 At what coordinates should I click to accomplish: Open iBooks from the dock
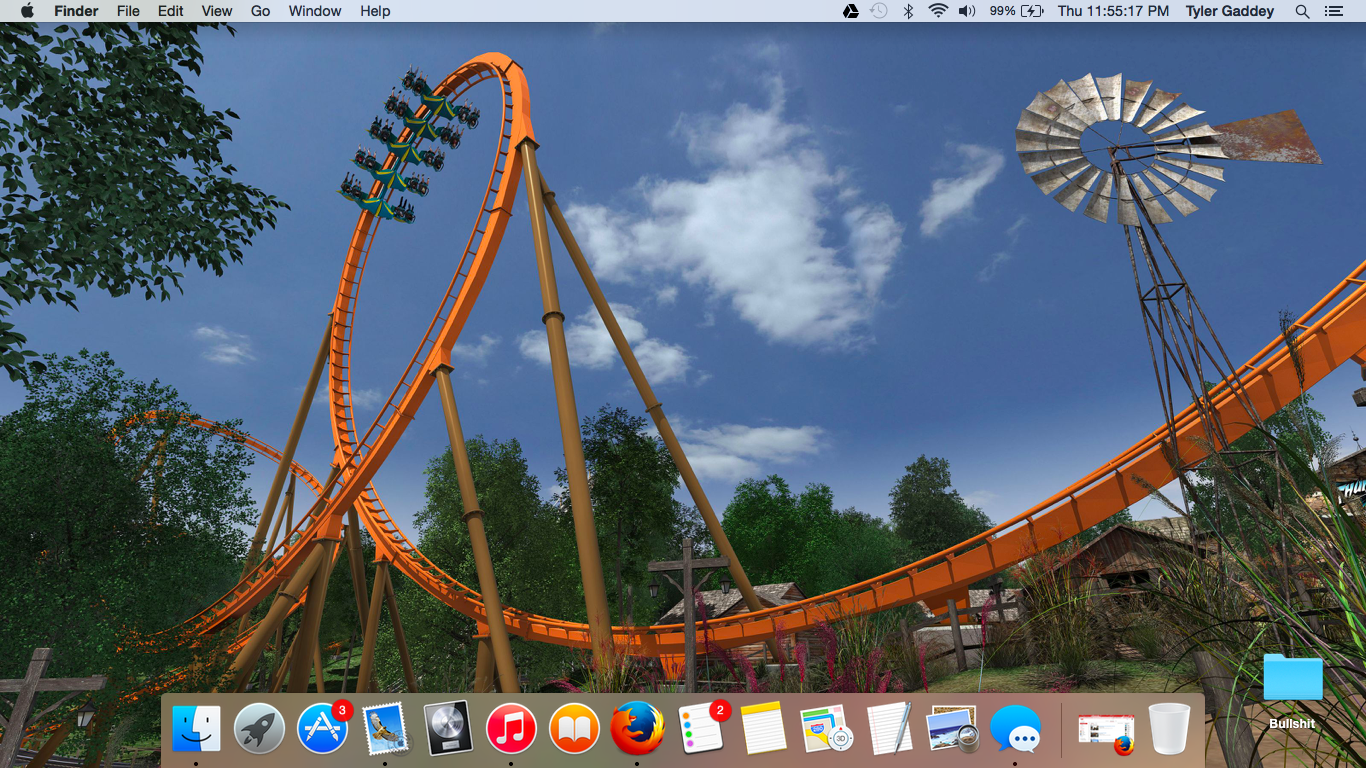[574, 728]
